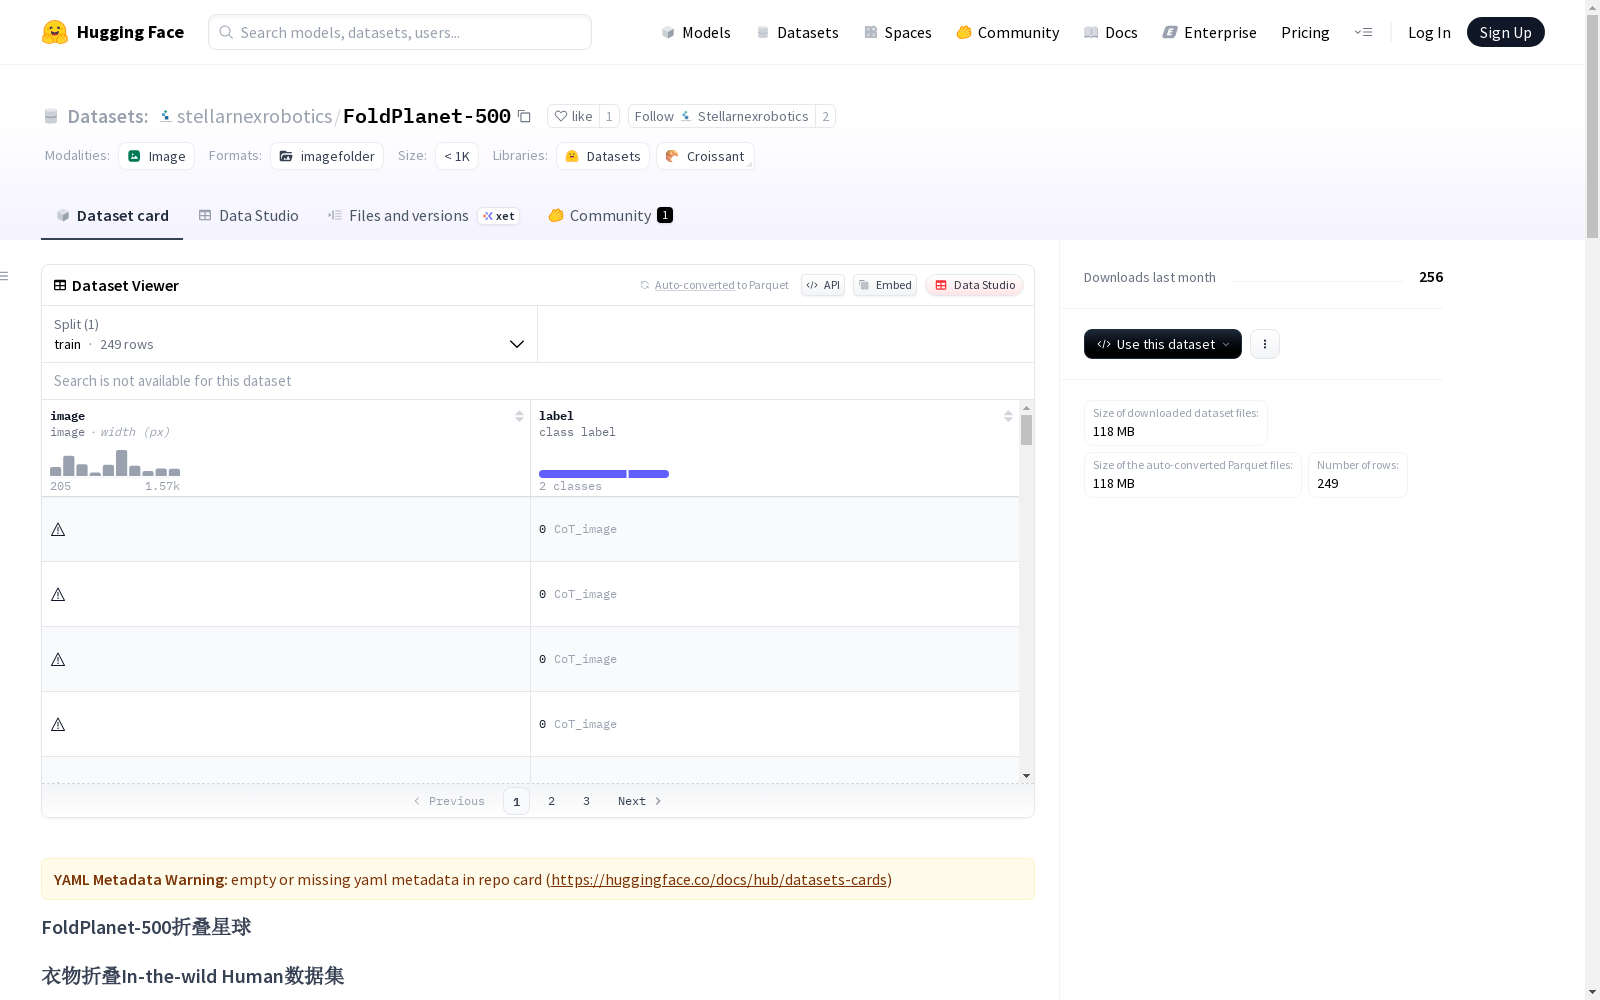The height and width of the screenshot is (1000, 1600).
Task: Open the Spaces menu item
Action: (898, 32)
